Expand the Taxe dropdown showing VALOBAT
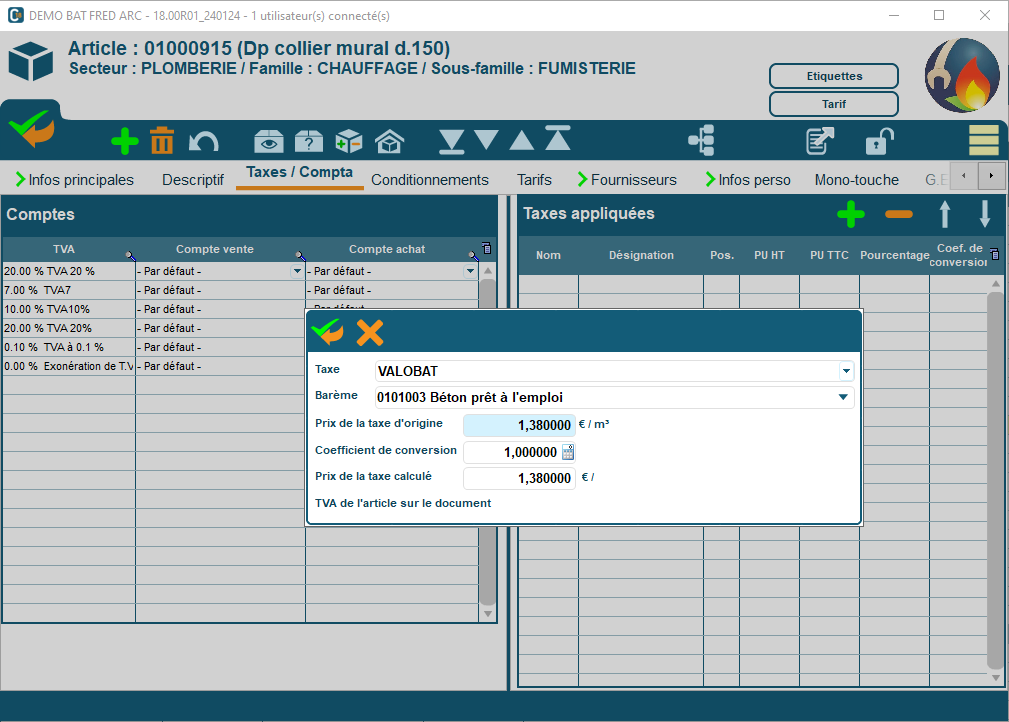 (x=846, y=371)
